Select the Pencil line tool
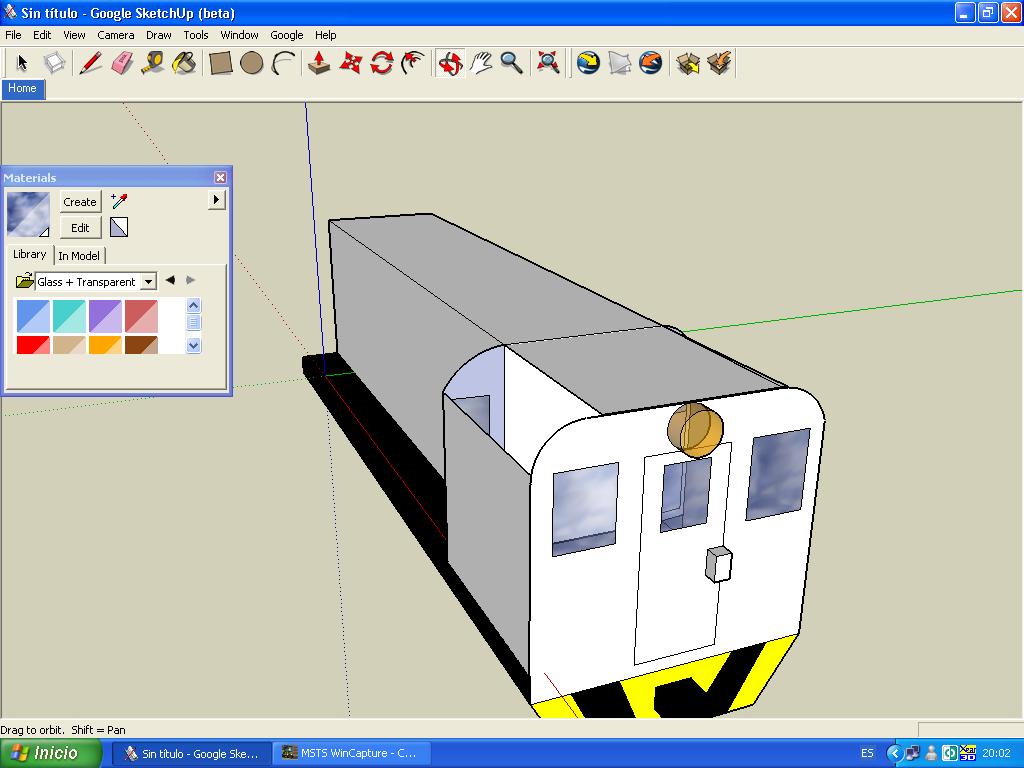1024x768 pixels. click(90, 63)
